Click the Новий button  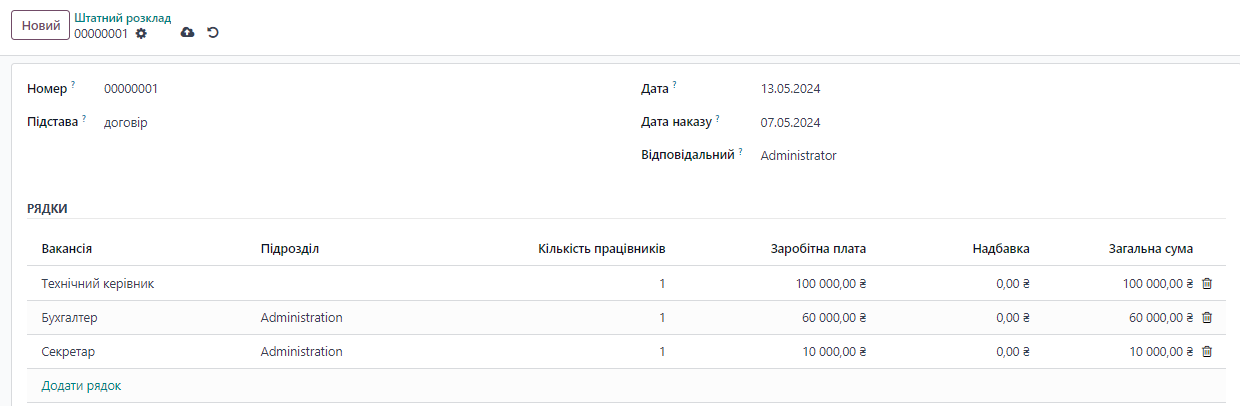(40, 25)
